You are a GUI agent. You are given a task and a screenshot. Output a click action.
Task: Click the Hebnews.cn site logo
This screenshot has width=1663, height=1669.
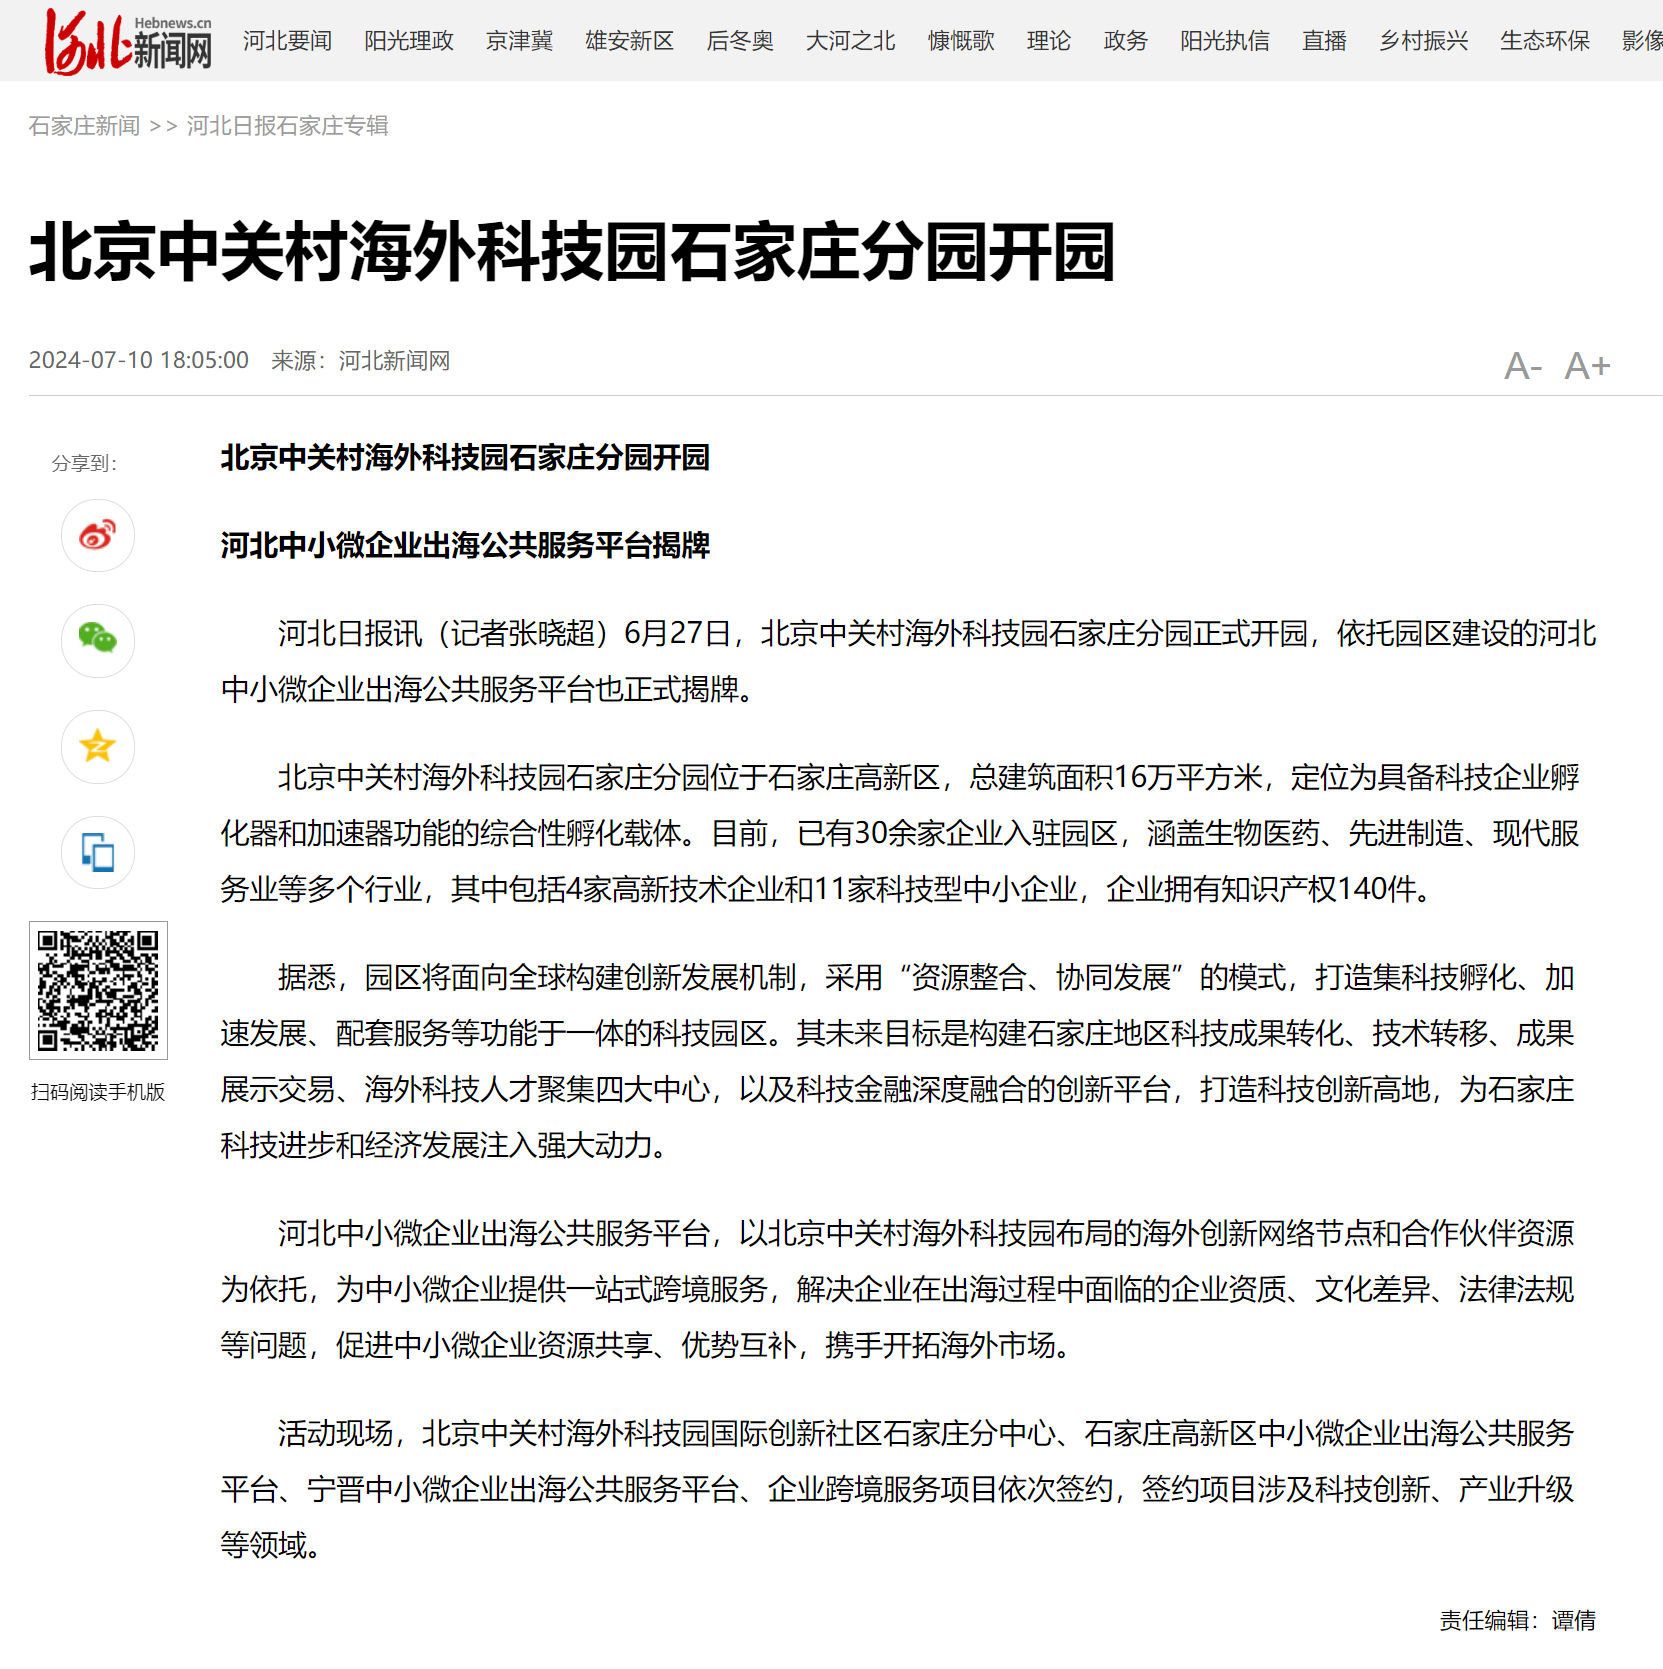[x=128, y=42]
